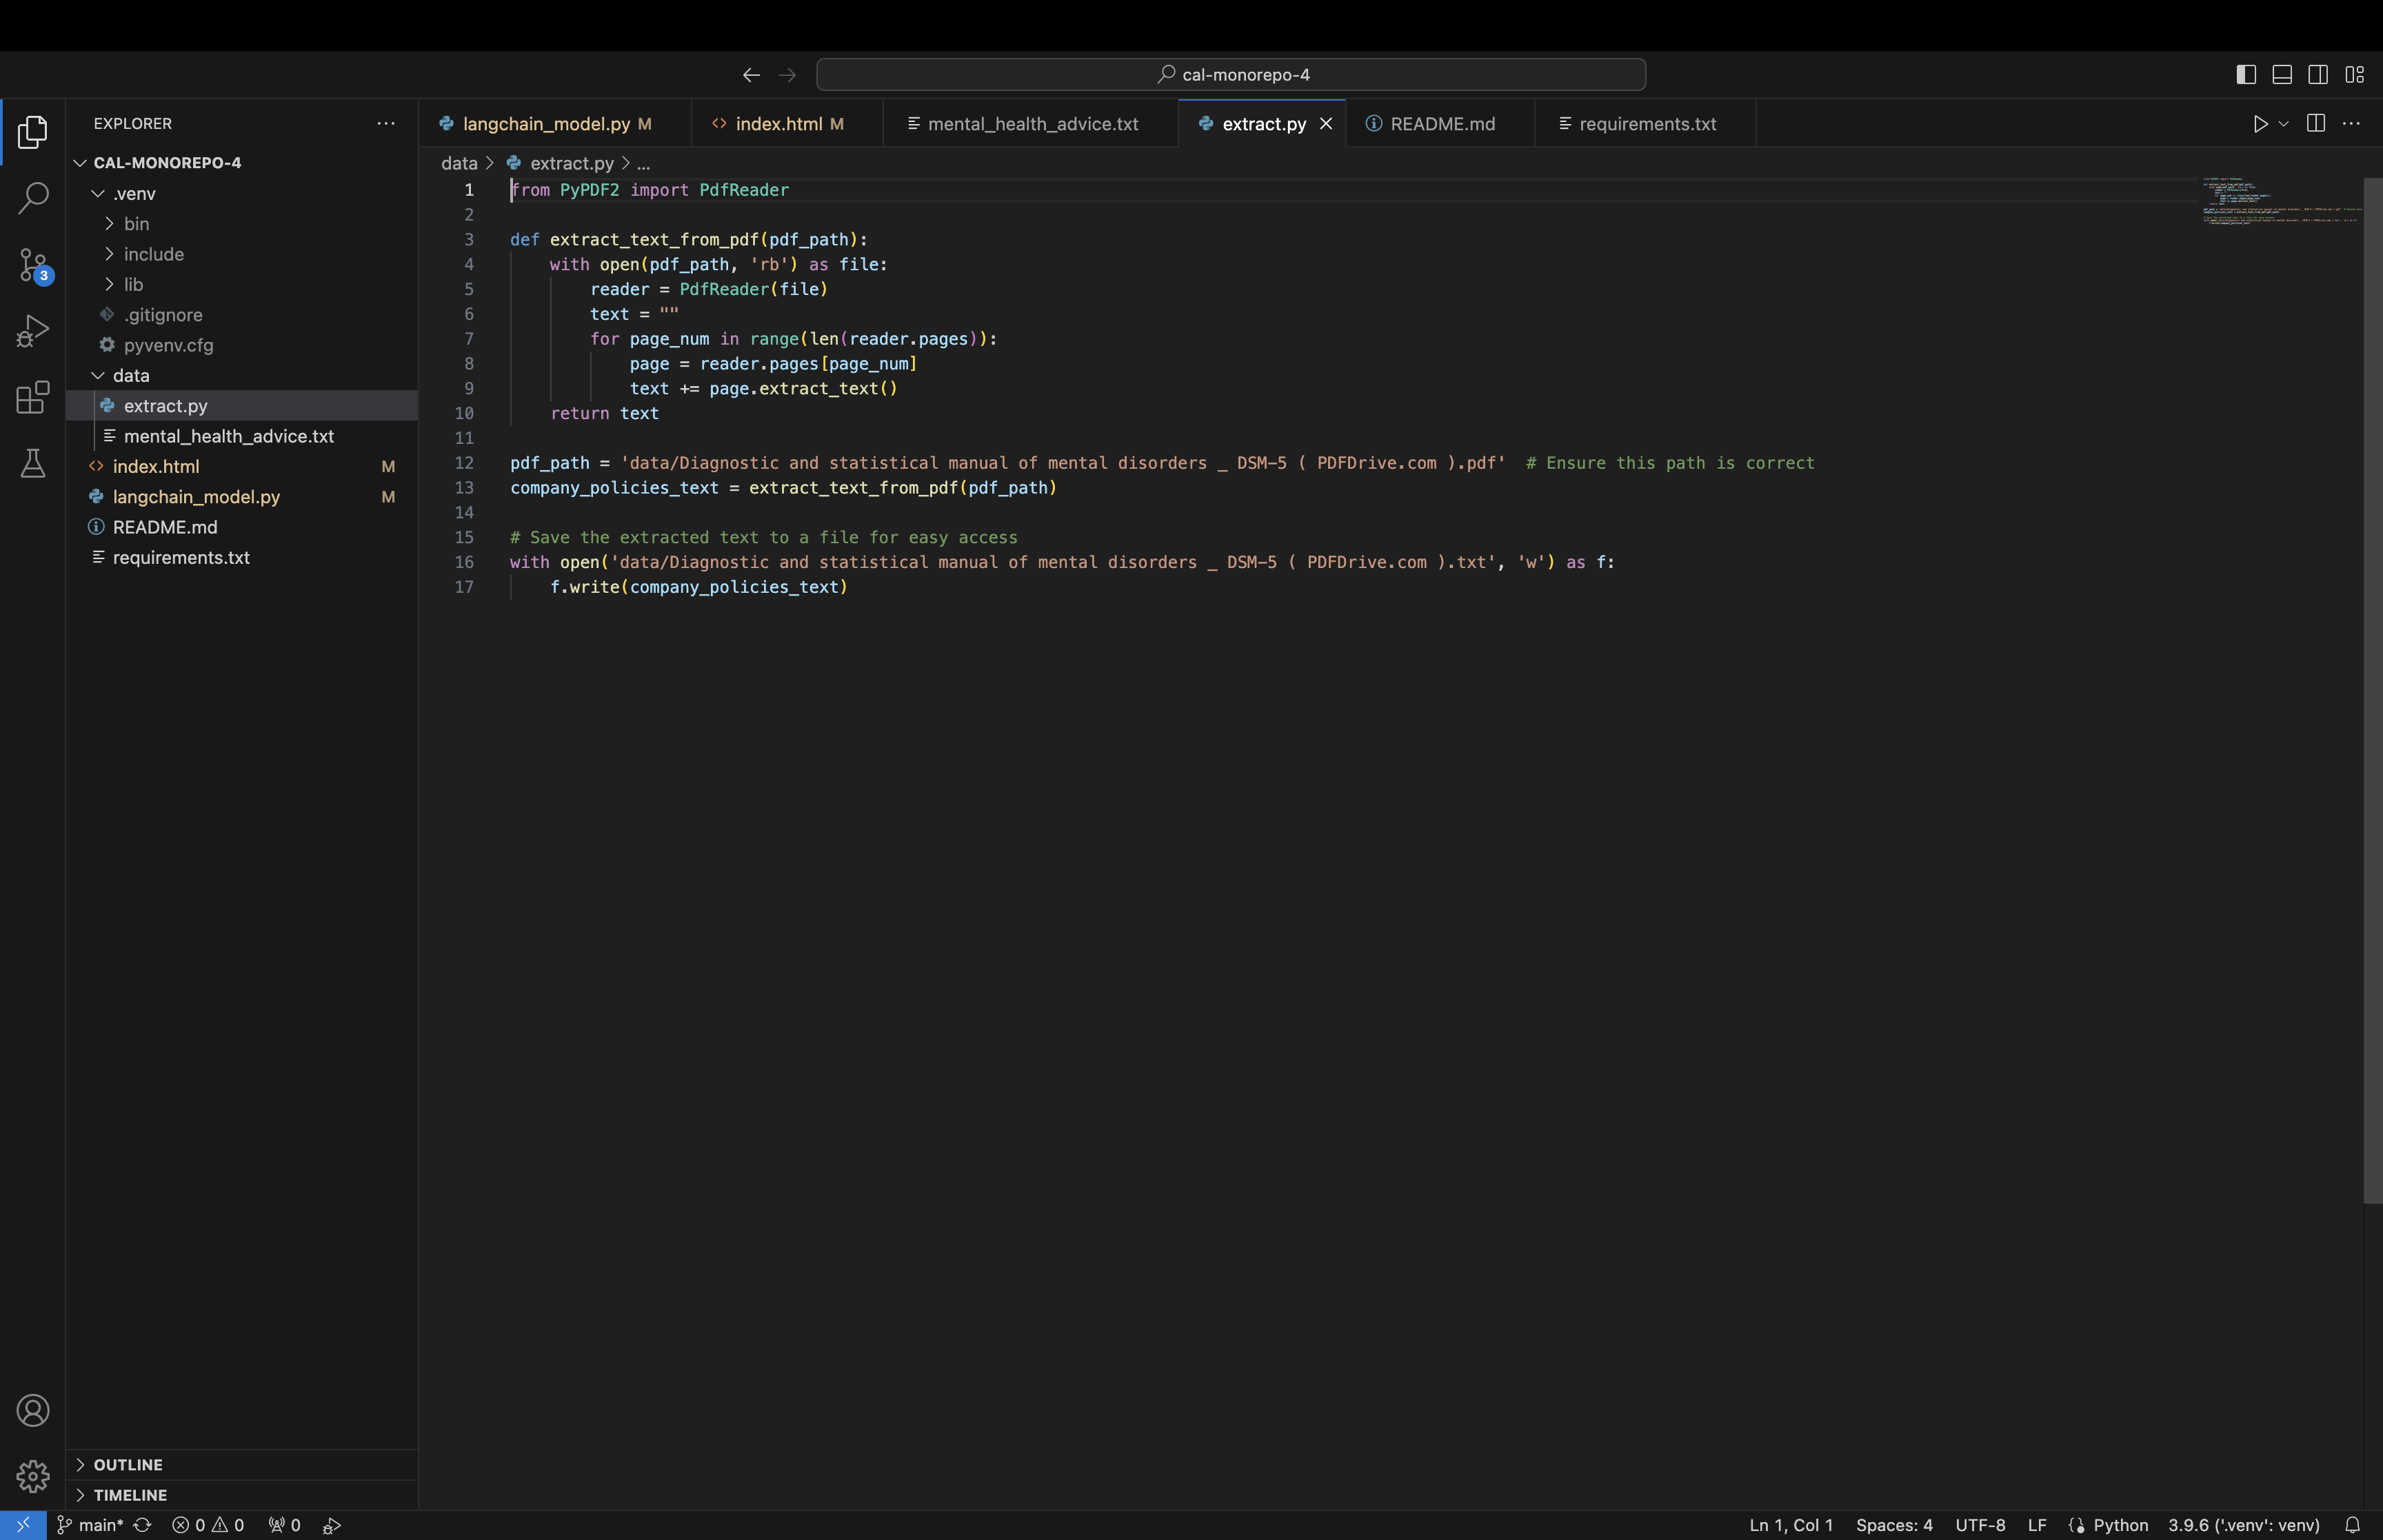Toggle the Primary Side Bar visibility
Image resolution: width=2383 pixels, height=1540 pixels.
click(2245, 75)
